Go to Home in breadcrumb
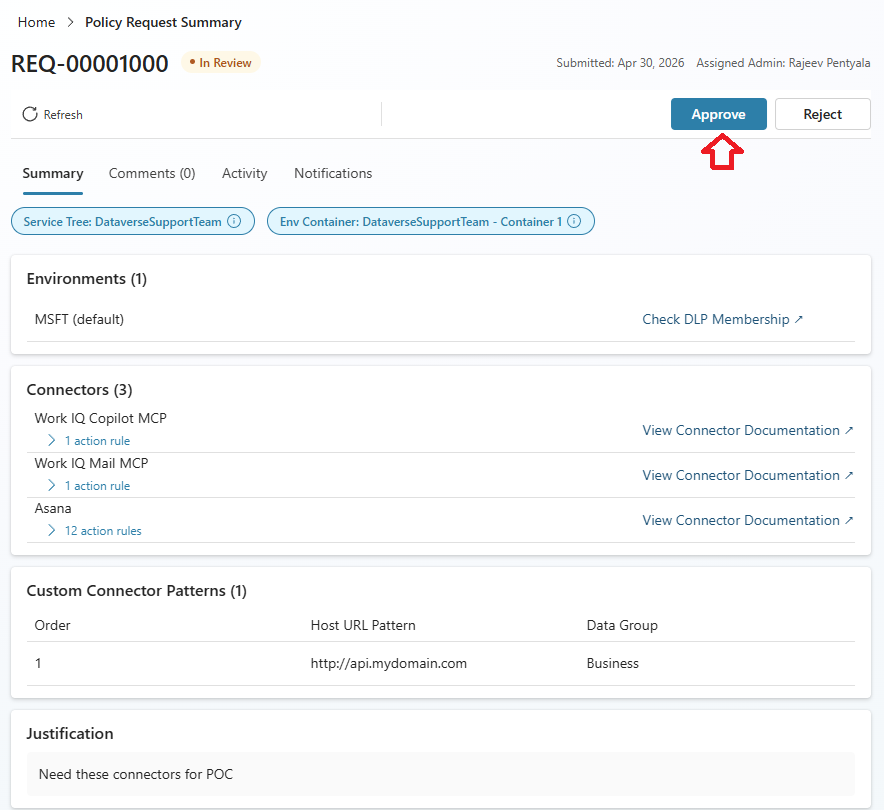This screenshot has height=810, width=884. pyautogui.click(x=37, y=22)
